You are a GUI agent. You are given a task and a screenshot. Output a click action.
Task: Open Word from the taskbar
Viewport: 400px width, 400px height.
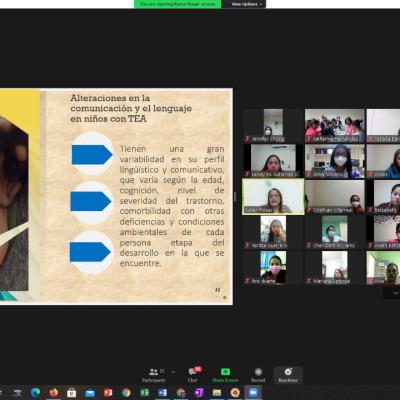[x=162, y=392]
